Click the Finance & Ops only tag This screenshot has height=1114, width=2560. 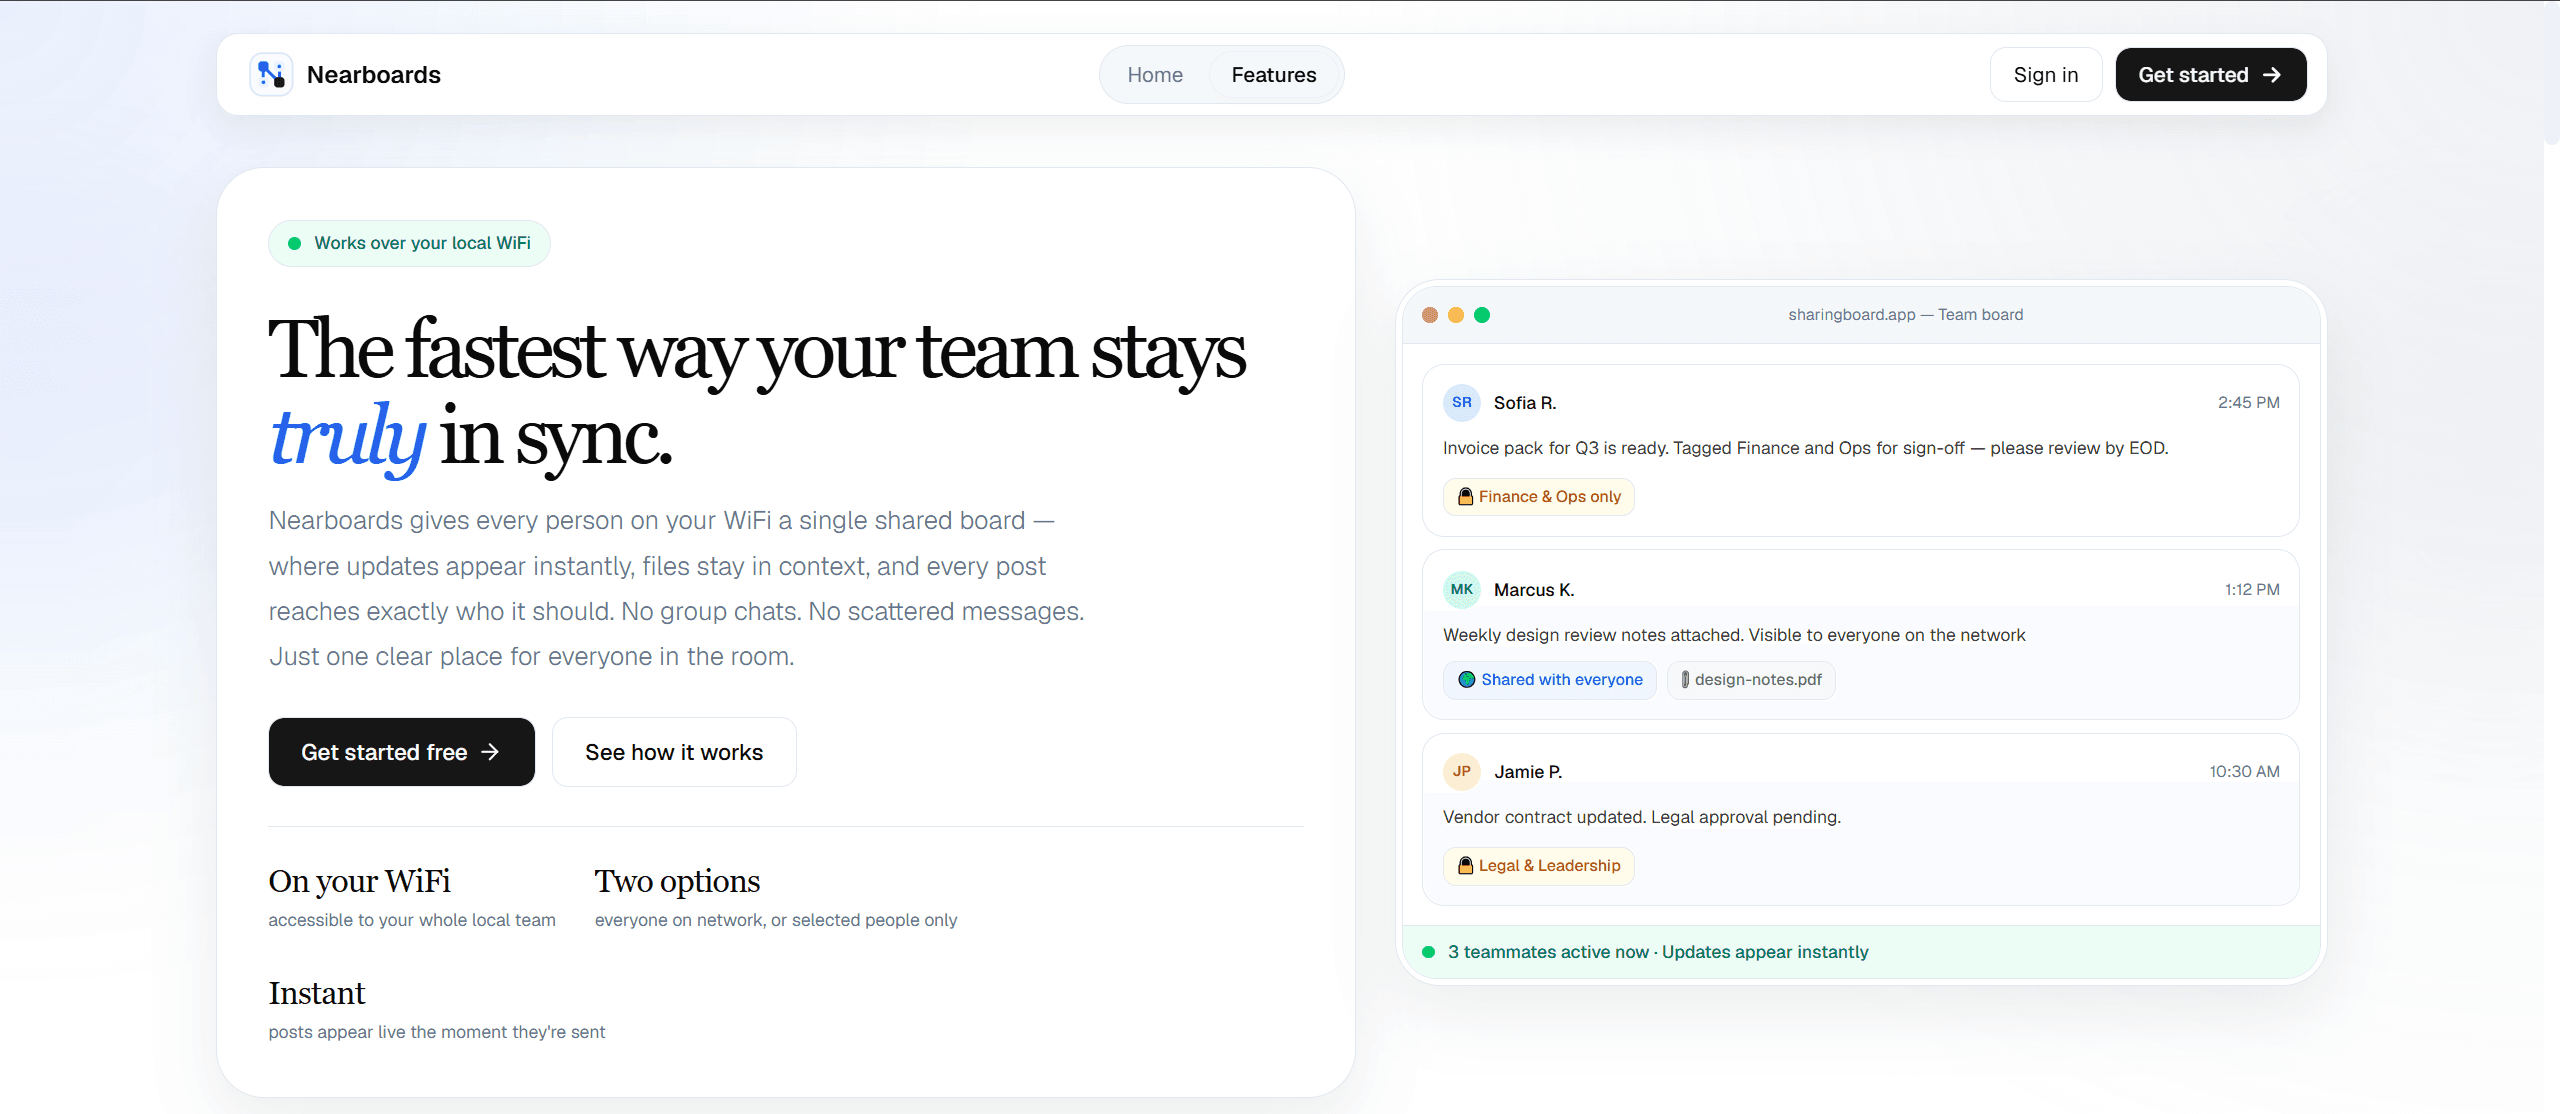[1538, 497]
